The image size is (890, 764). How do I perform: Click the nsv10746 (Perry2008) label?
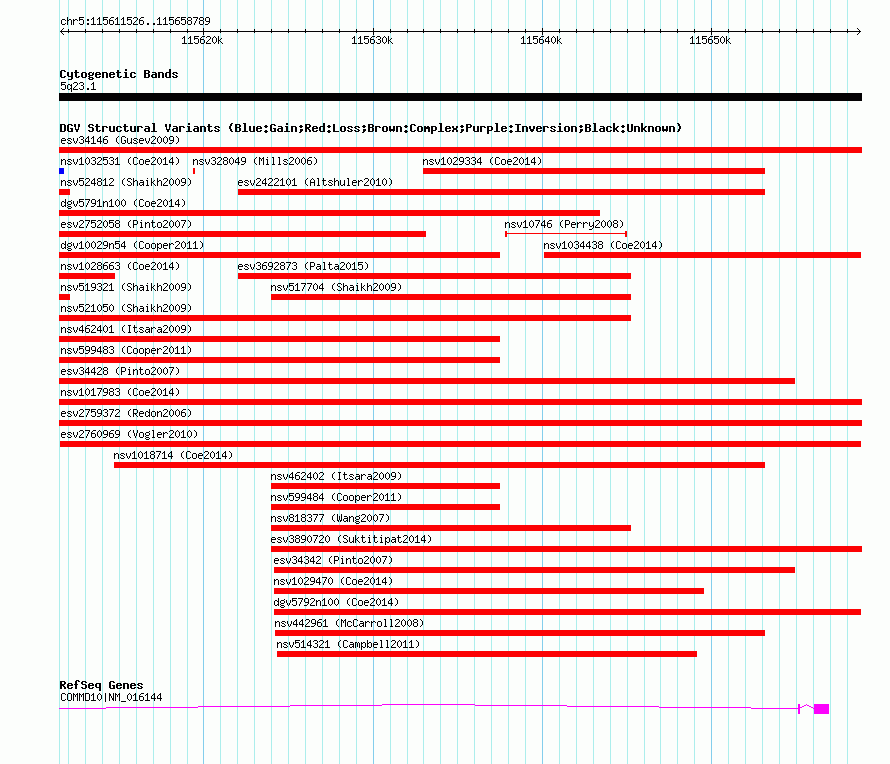click(564, 224)
